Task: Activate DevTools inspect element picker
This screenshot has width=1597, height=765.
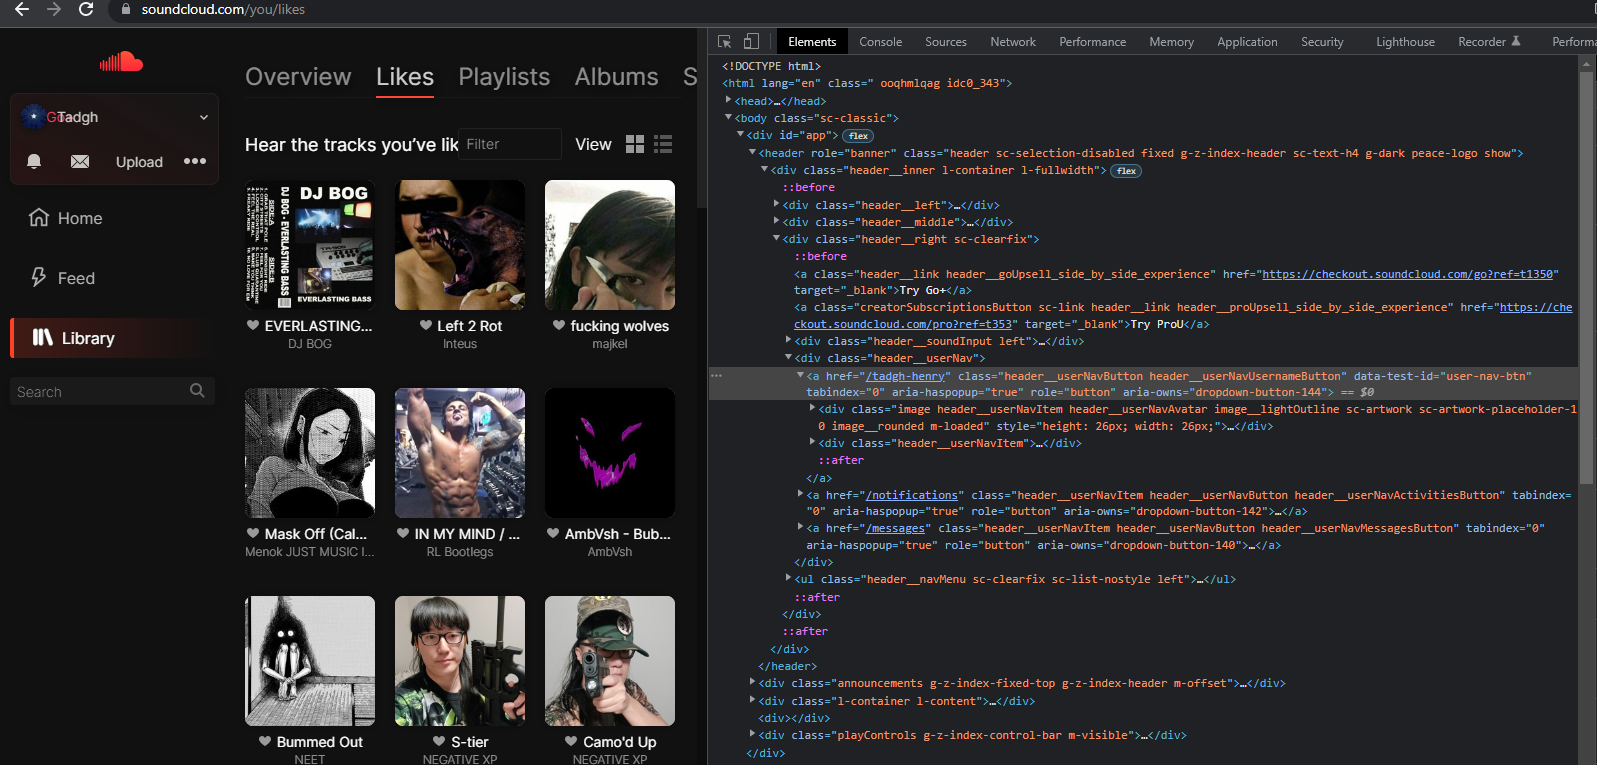Action: tap(725, 41)
